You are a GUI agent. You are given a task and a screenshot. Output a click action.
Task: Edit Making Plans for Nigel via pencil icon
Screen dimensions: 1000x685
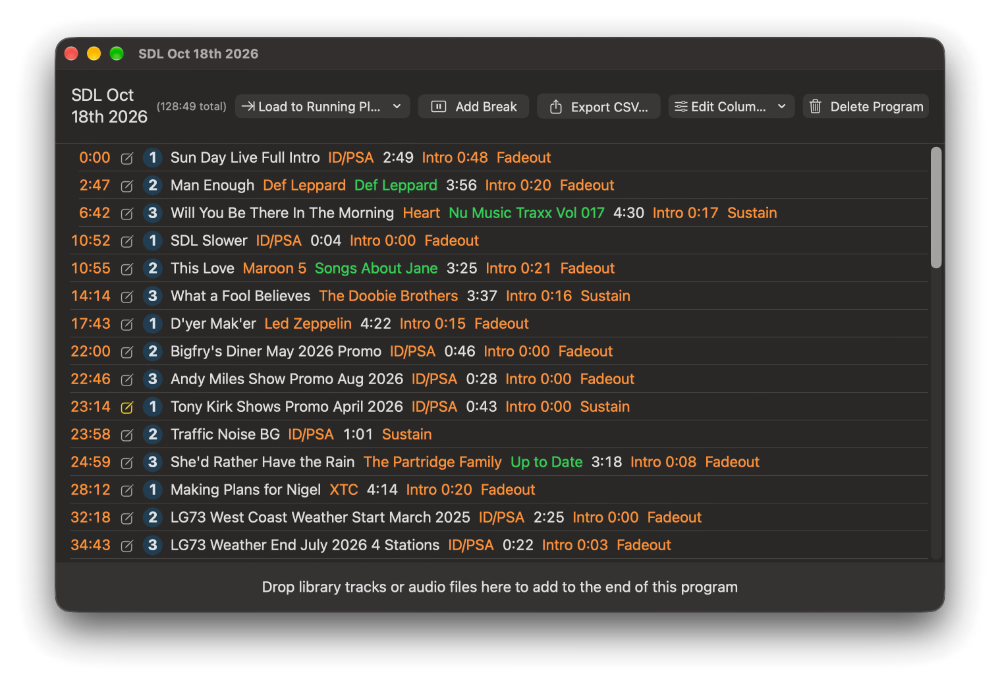point(127,490)
